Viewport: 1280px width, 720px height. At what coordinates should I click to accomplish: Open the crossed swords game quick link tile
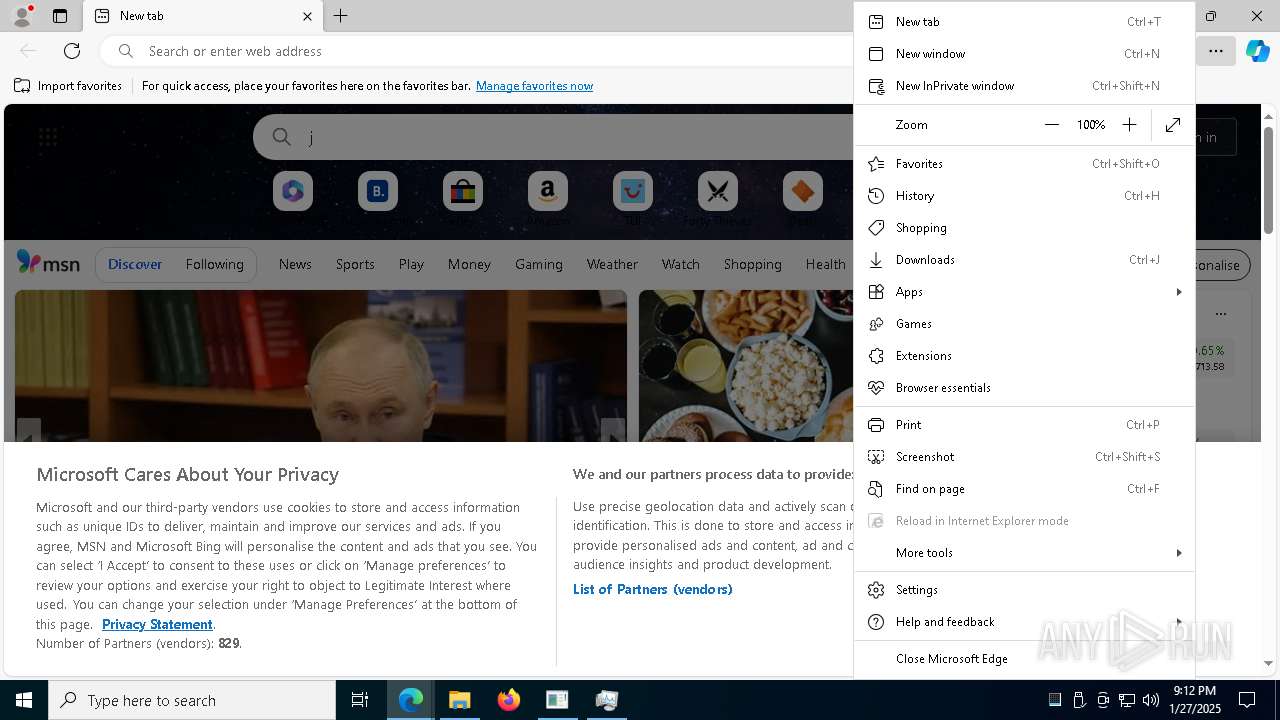[718, 191]
